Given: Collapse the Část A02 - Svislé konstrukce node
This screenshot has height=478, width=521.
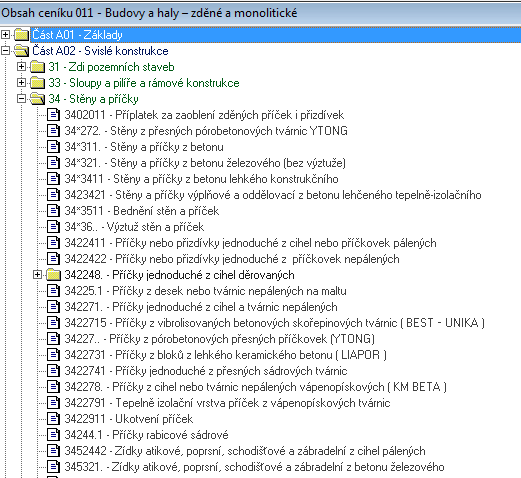Looking at the screenshot, I should pyautogui.click(x=6, y=51).
